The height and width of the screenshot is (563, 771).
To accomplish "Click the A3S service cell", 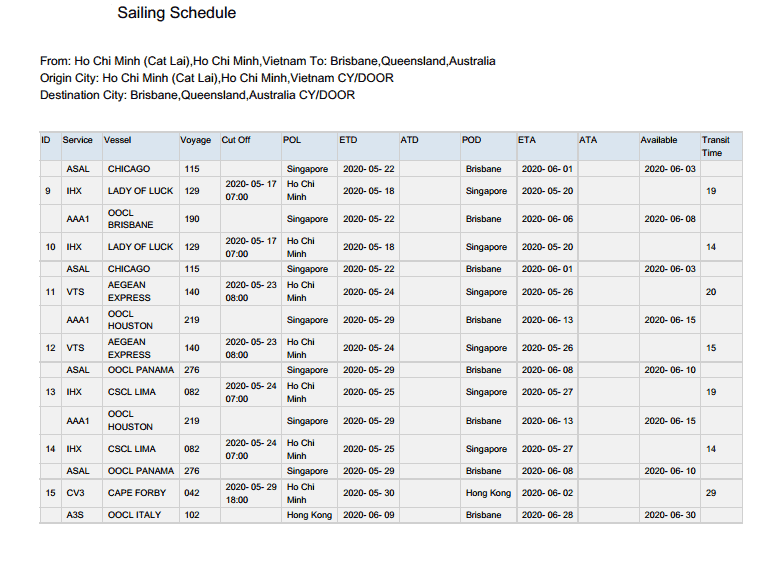I will pos(76,515).
